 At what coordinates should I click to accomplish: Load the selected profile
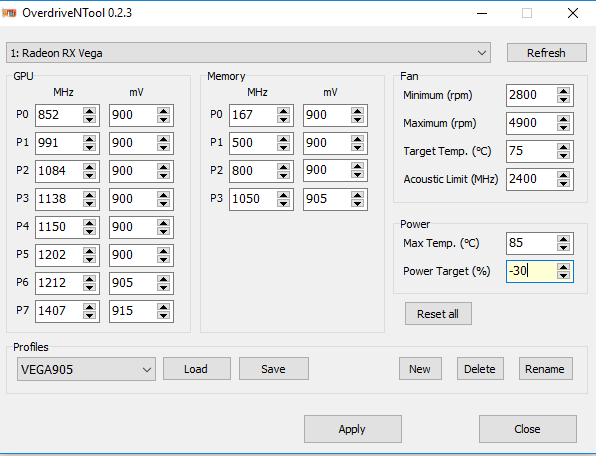[x=197, y=369]
